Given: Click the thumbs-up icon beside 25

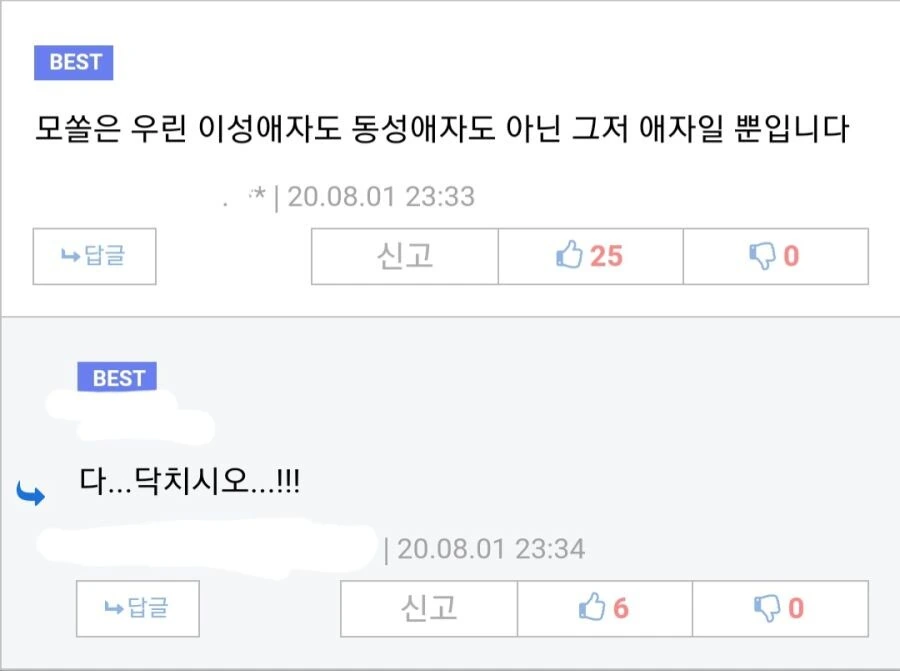Looking at the screenshot, I should (569, 254).
